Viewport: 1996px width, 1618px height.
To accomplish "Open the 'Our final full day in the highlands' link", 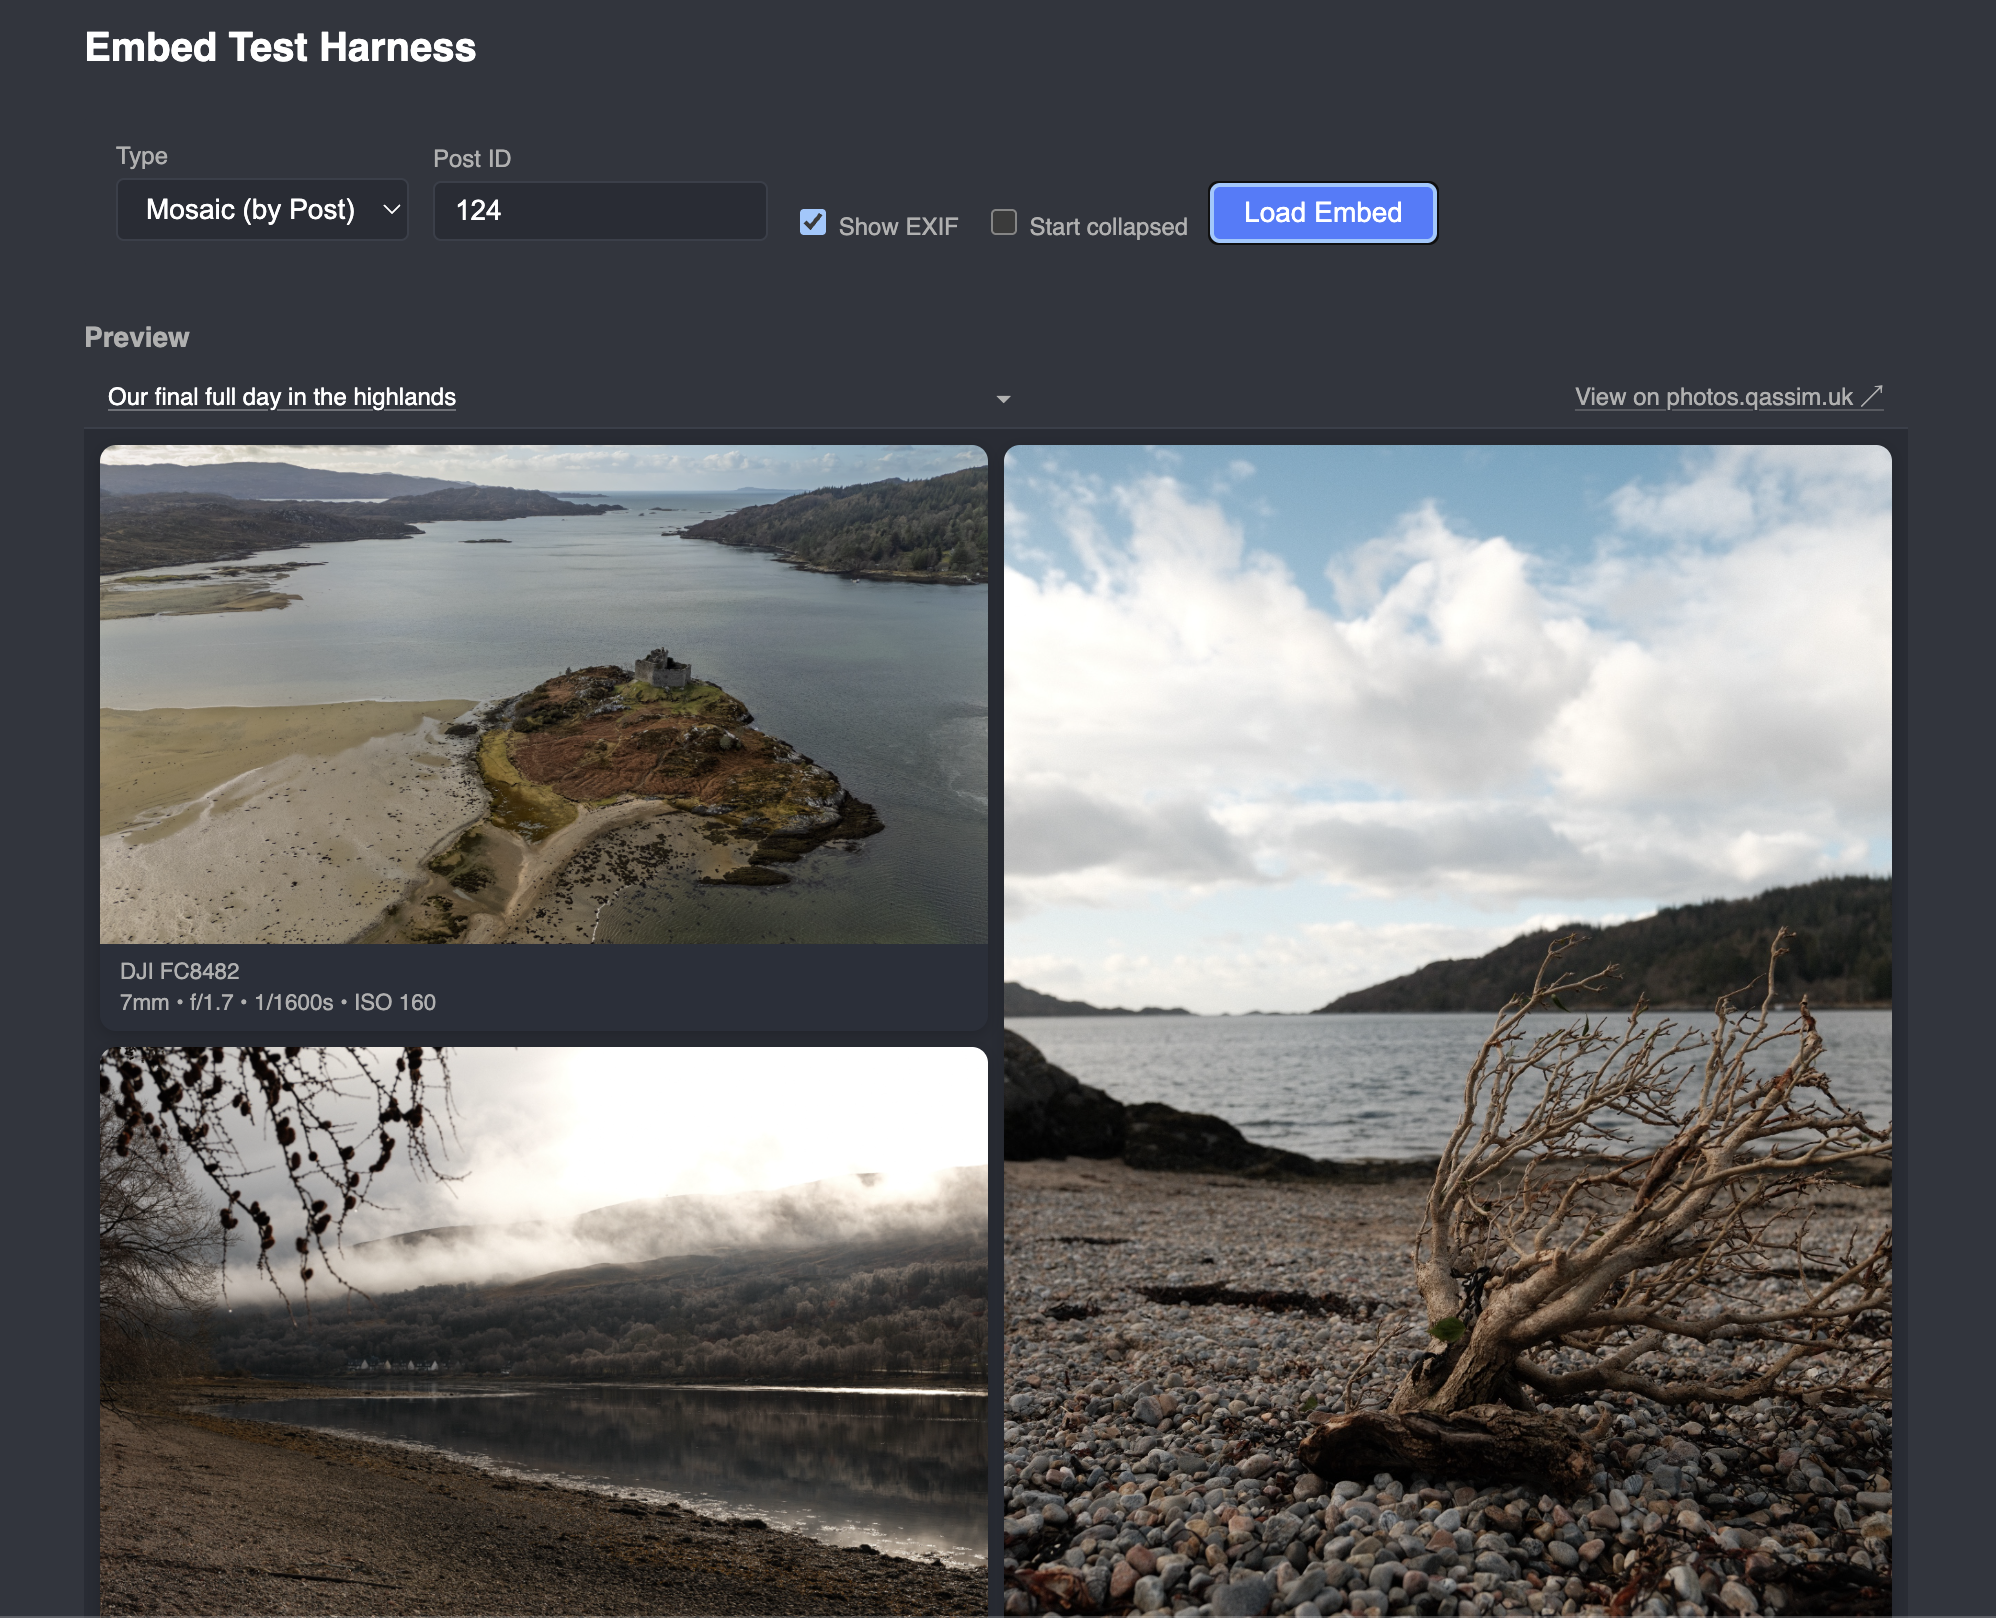I will coord(282,397).
